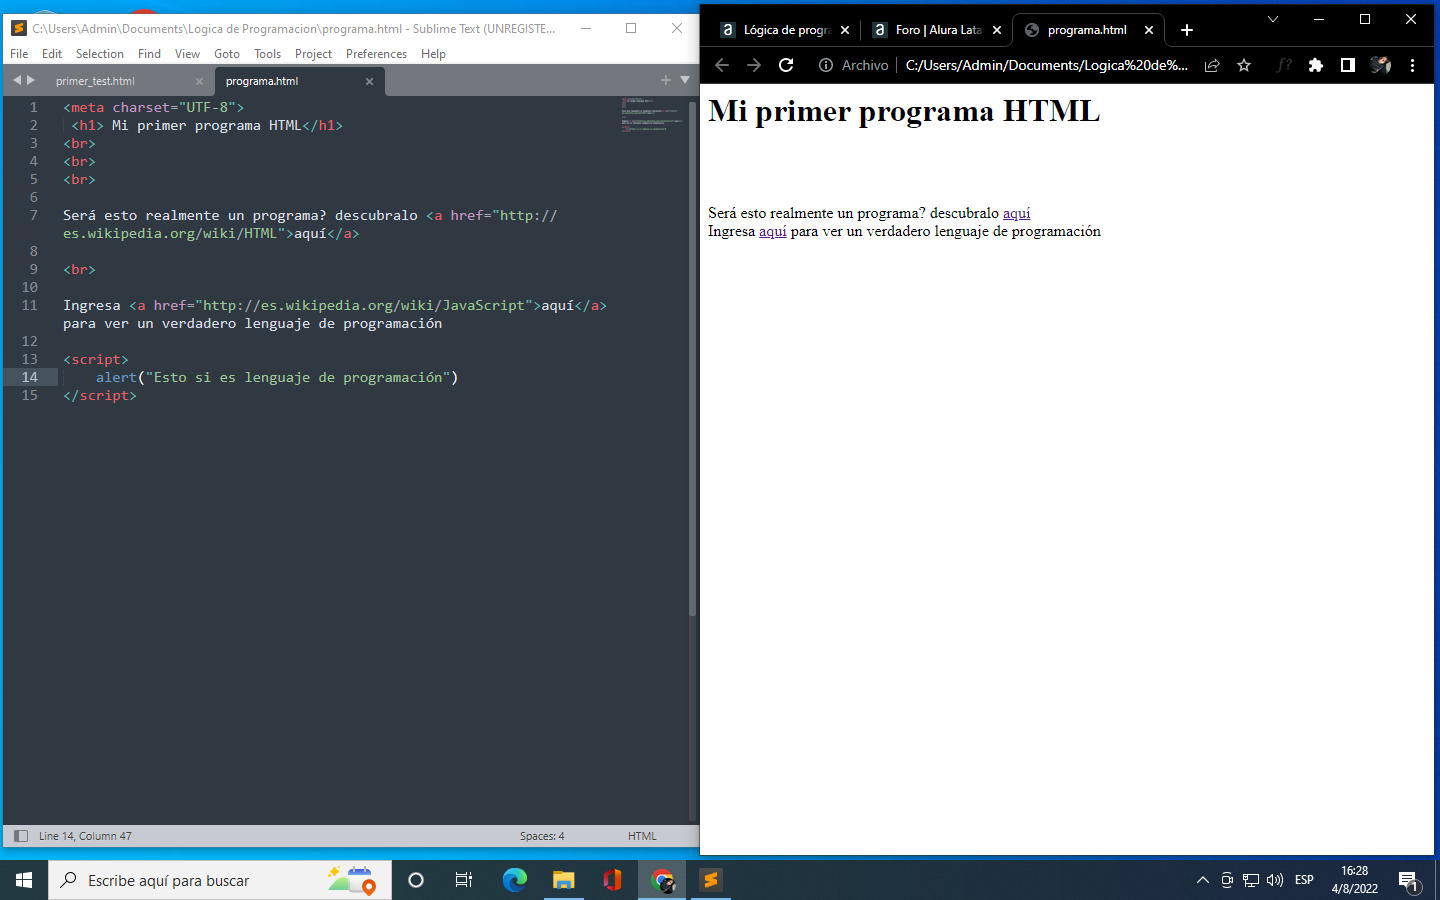Bookmark this page with the star
Screen dimensions: 1440x900
click(x=1244, y=65)
